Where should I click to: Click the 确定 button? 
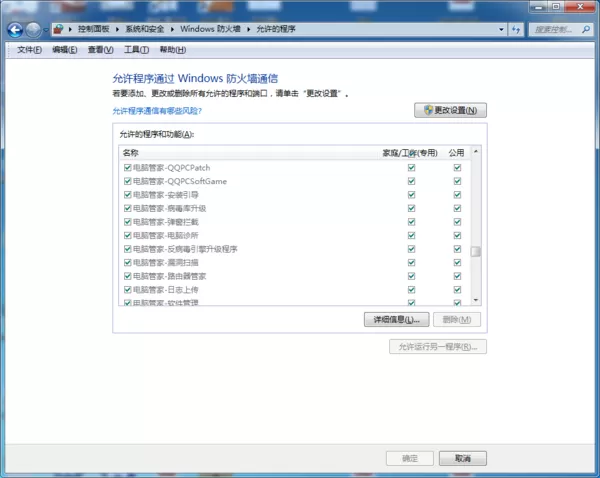tap(410, 458)
